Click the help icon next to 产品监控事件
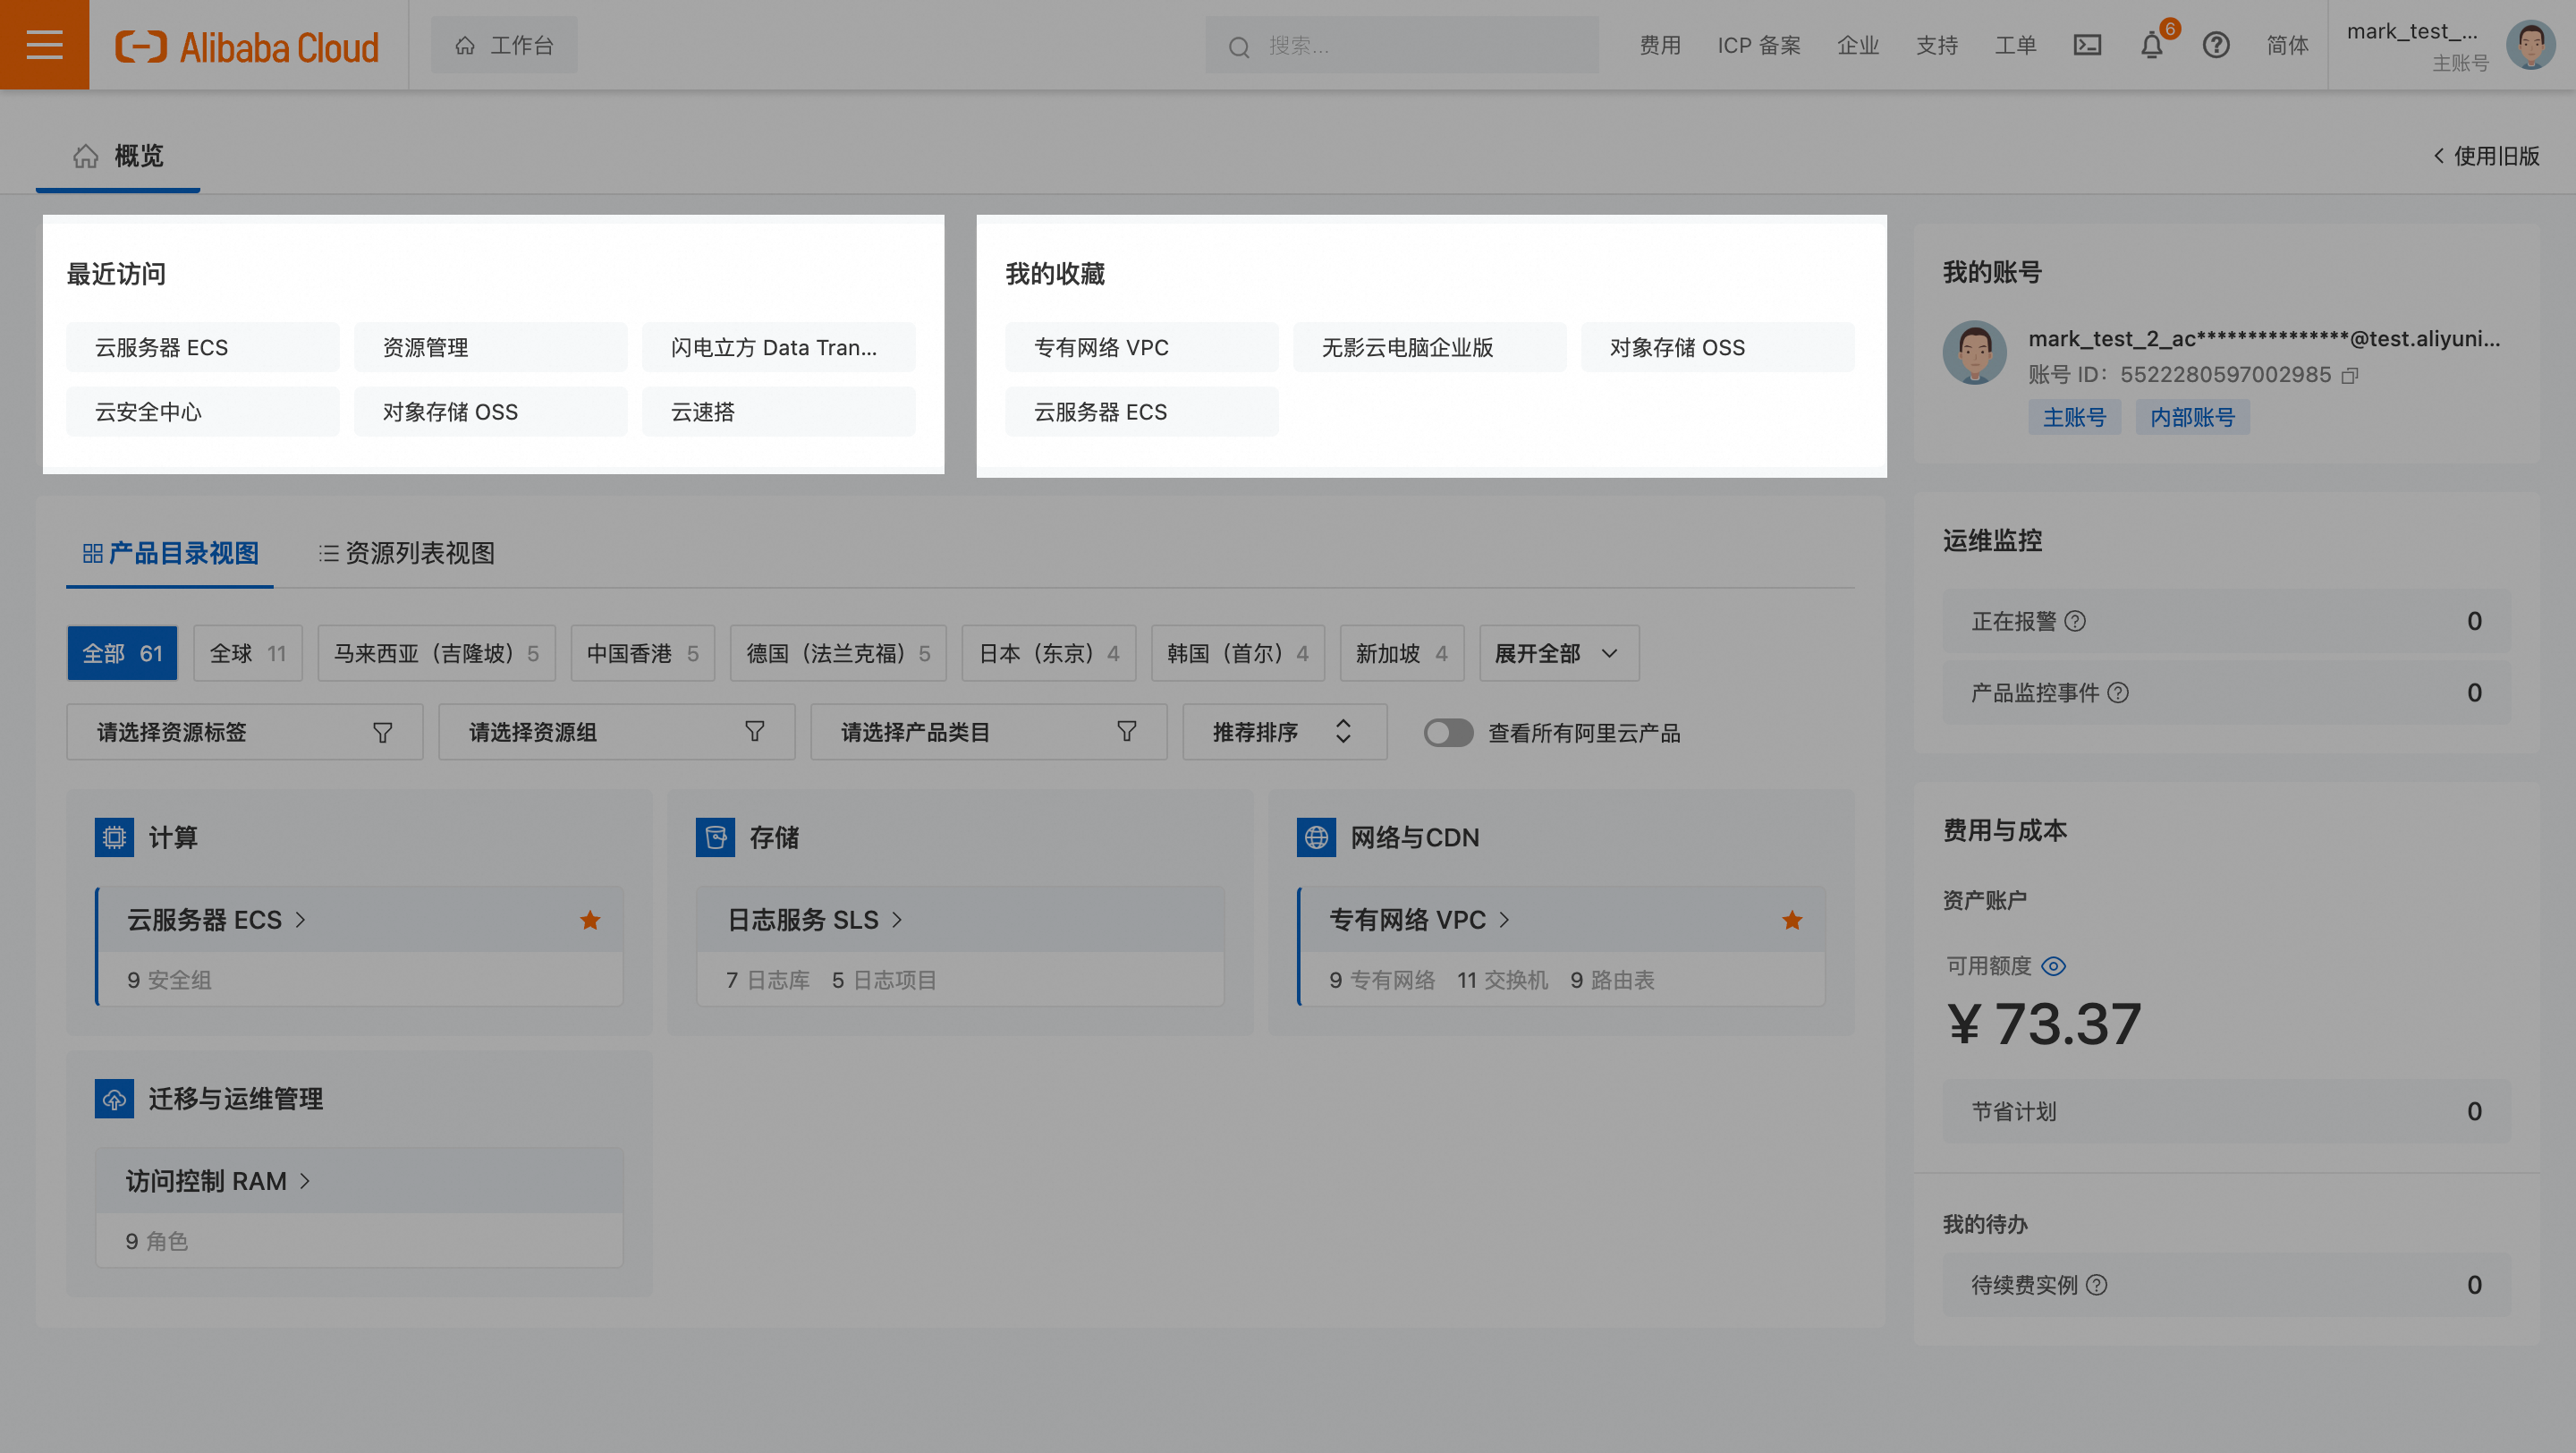 2118,692
